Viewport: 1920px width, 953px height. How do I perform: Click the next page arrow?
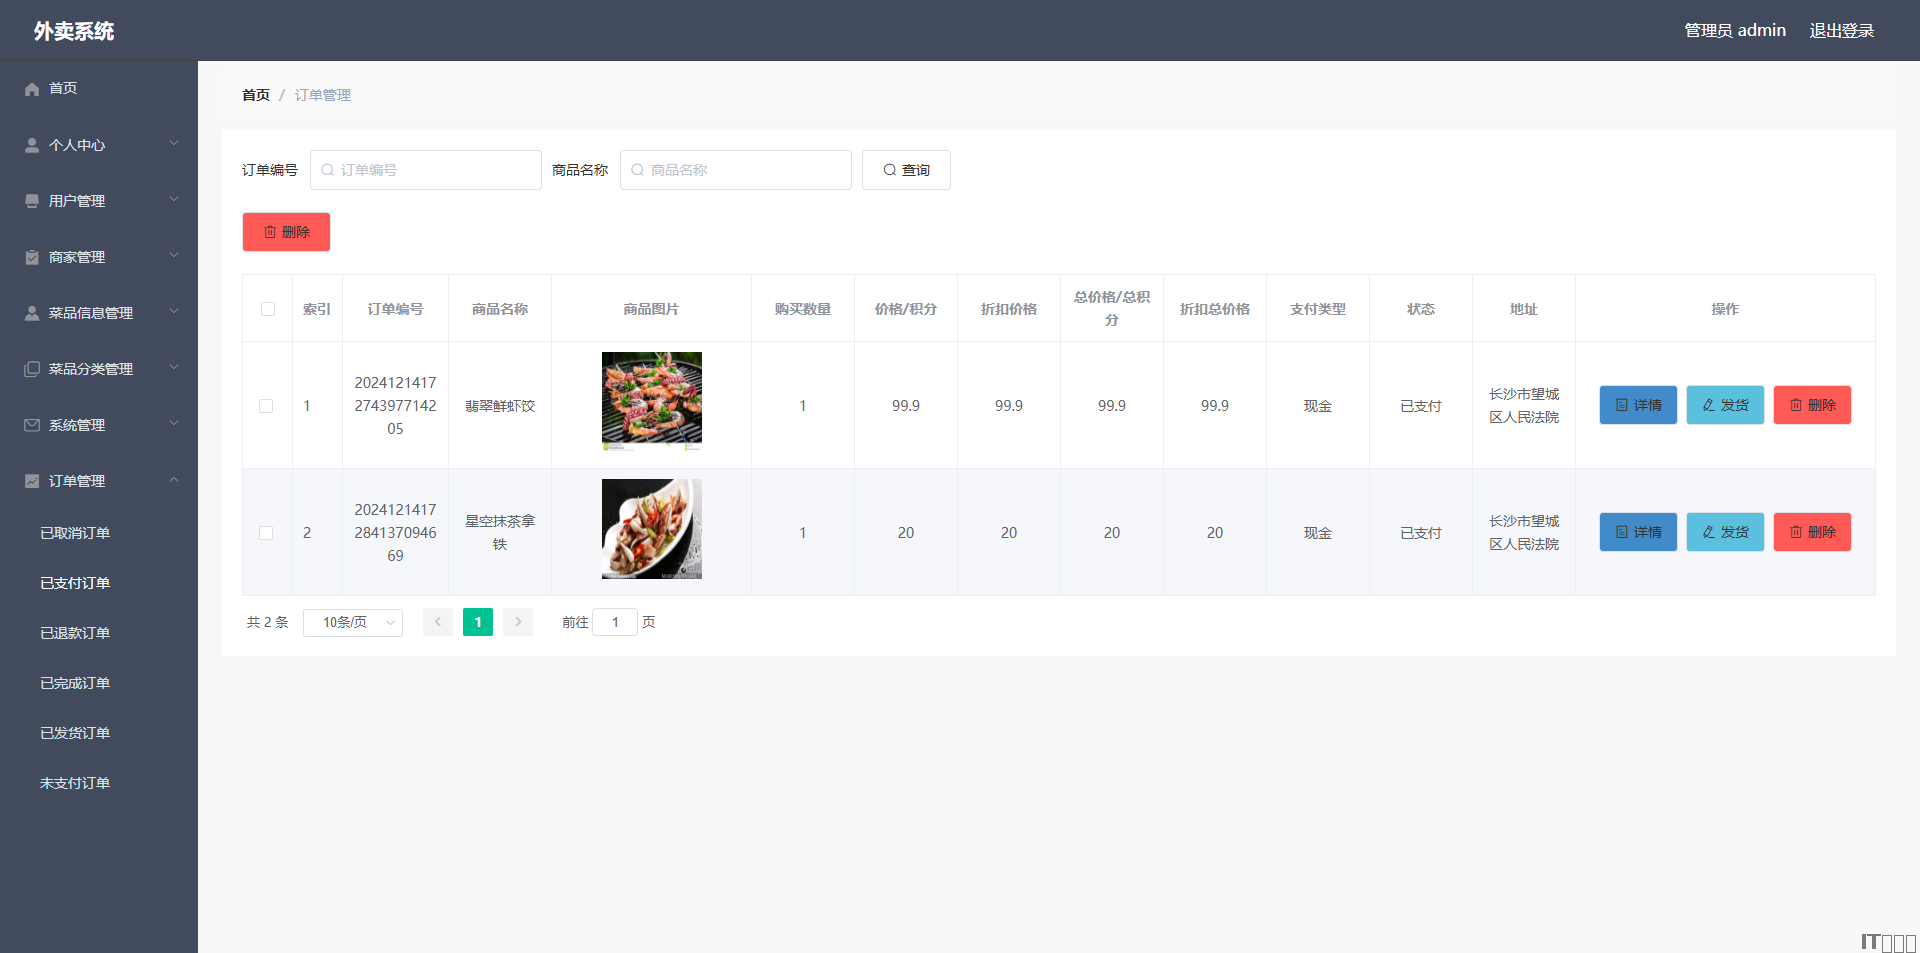518,622
